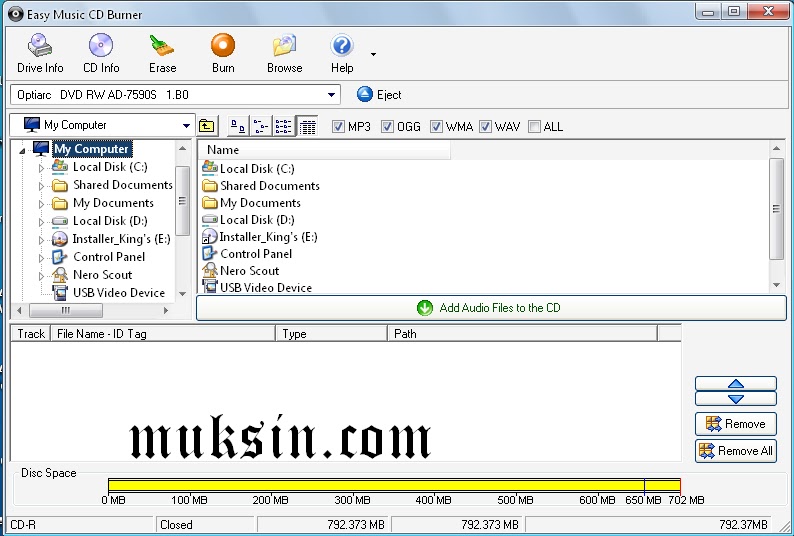The width and height of the screenshot is (794, 536).
Task: Select My Computer in the folder tree
Action: point(92,149)
